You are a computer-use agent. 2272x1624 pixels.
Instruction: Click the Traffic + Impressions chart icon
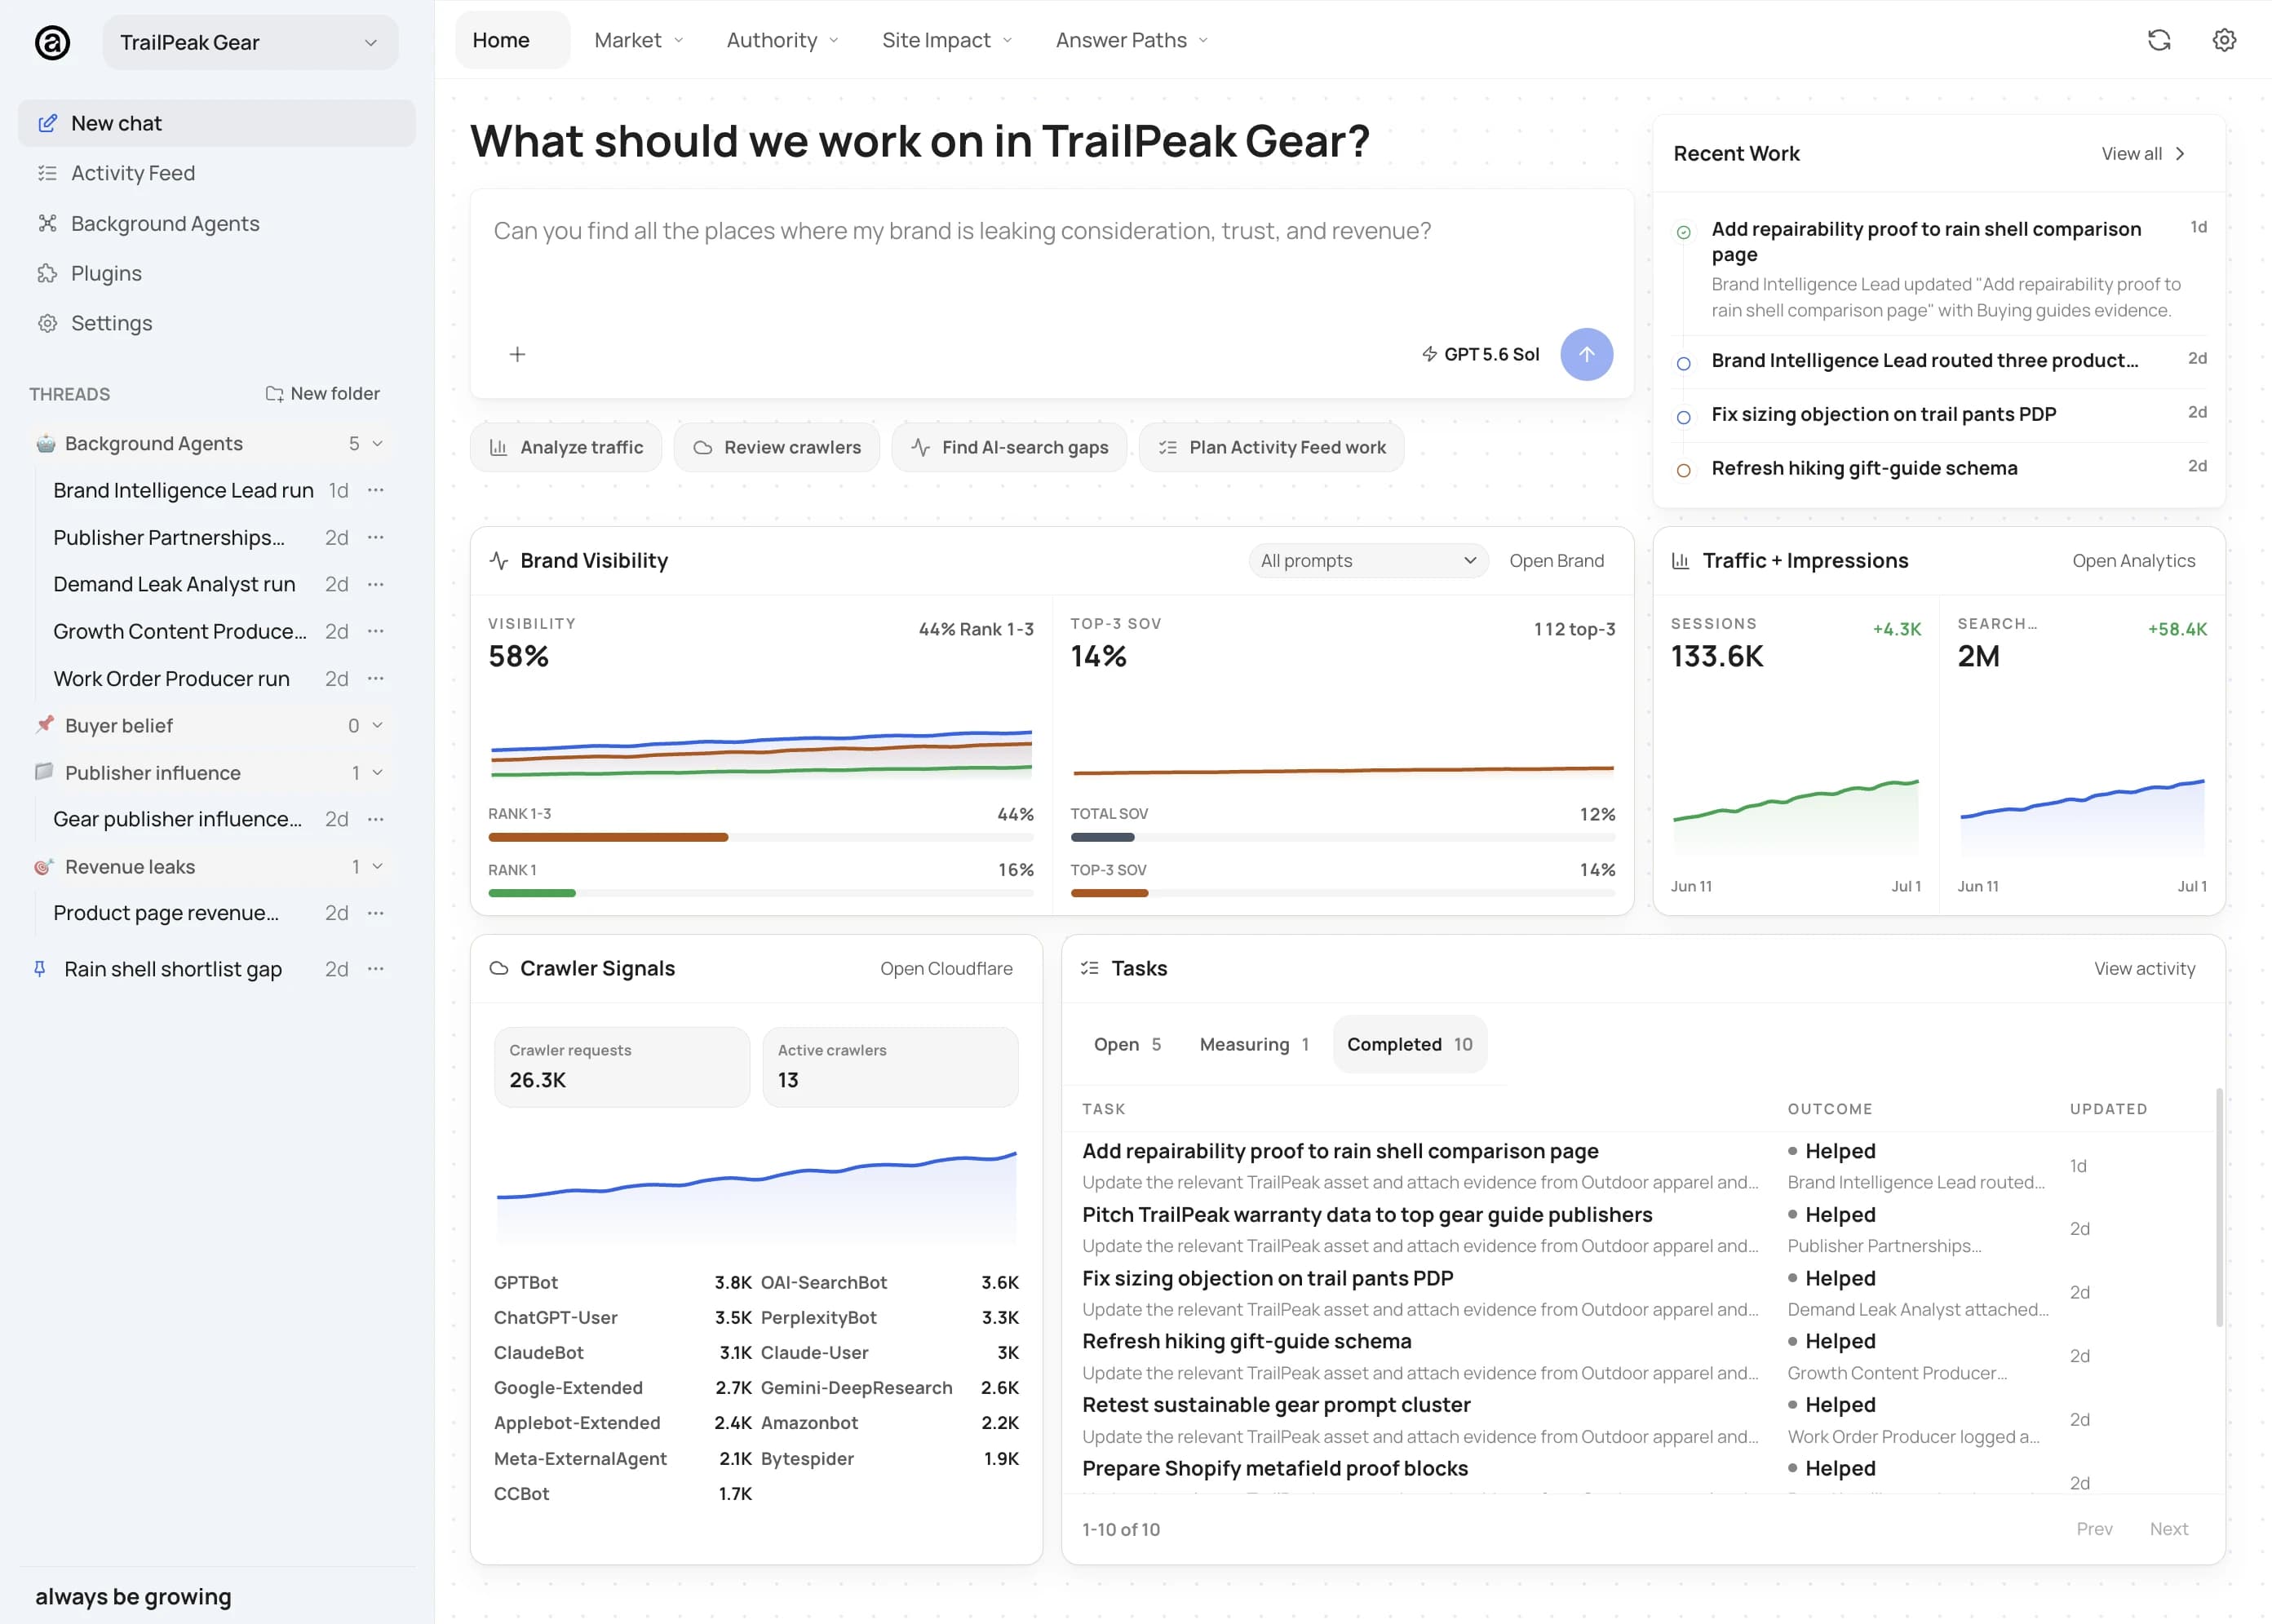point(1681,561)
